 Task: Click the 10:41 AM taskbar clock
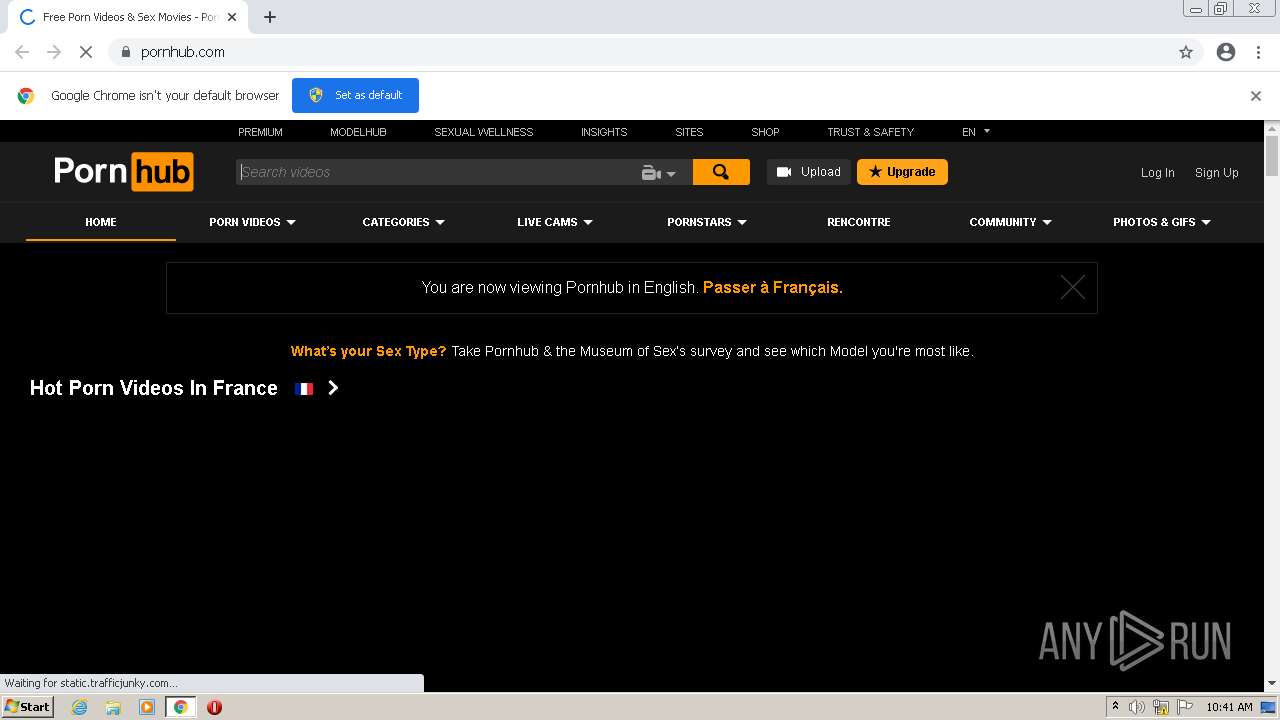pos(1229,707)
